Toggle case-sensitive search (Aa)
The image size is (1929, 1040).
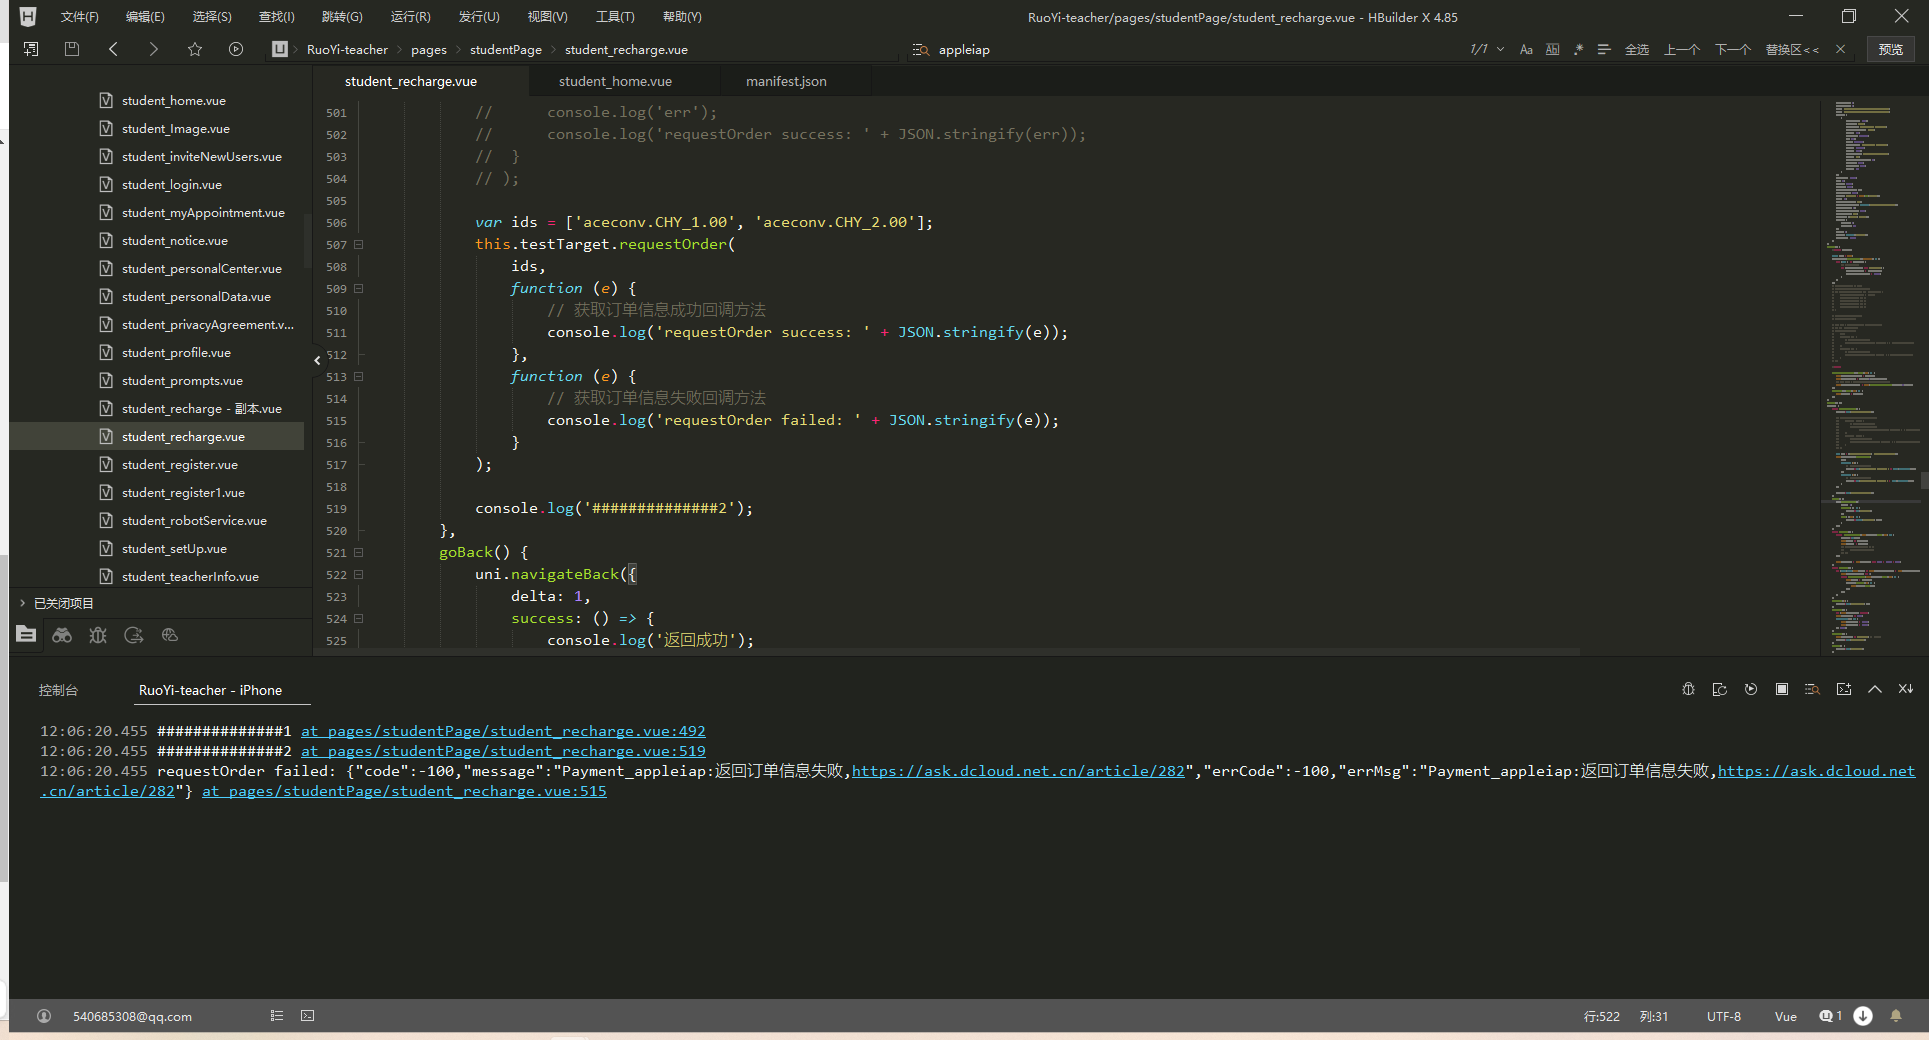[1526, 49]
